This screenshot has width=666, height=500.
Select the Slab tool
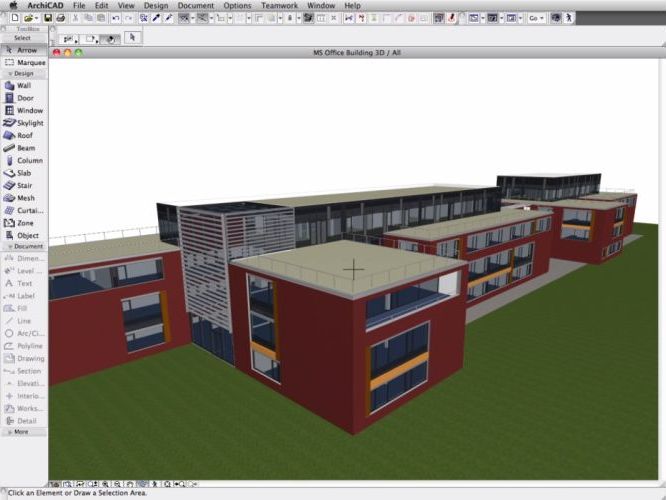24,173
